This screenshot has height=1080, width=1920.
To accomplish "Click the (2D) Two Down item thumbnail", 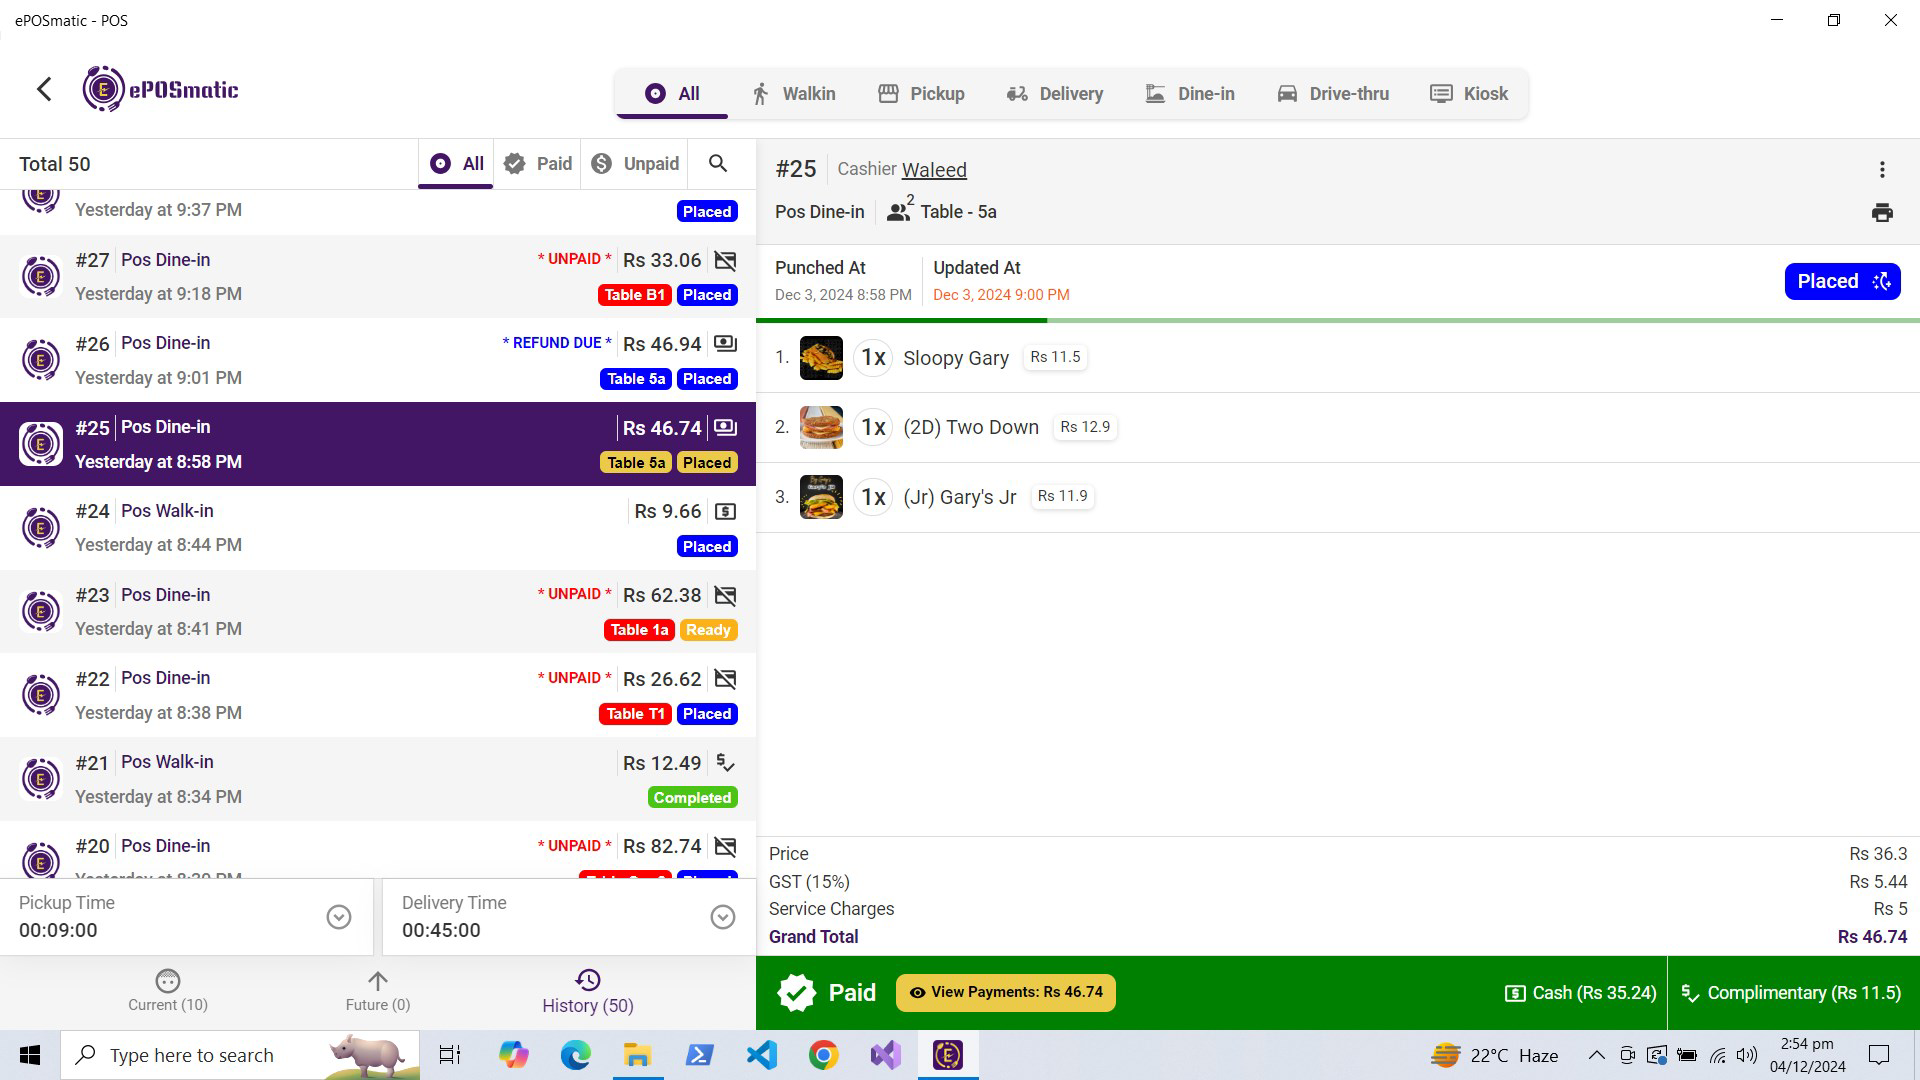I will click(x=821, y=427).
